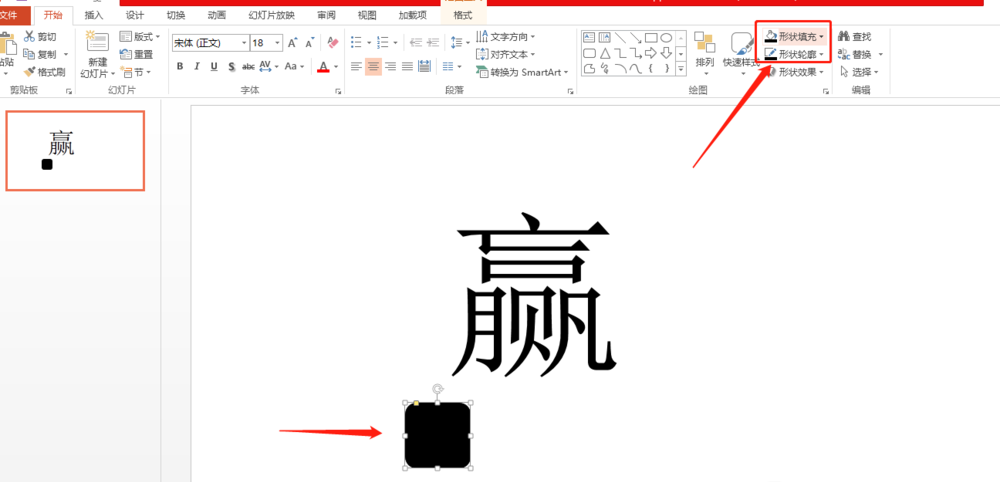Open the font name dropdown 宋体 (正文)
Viewport: 1000px width, 482px height.
(x=244, y=43)
